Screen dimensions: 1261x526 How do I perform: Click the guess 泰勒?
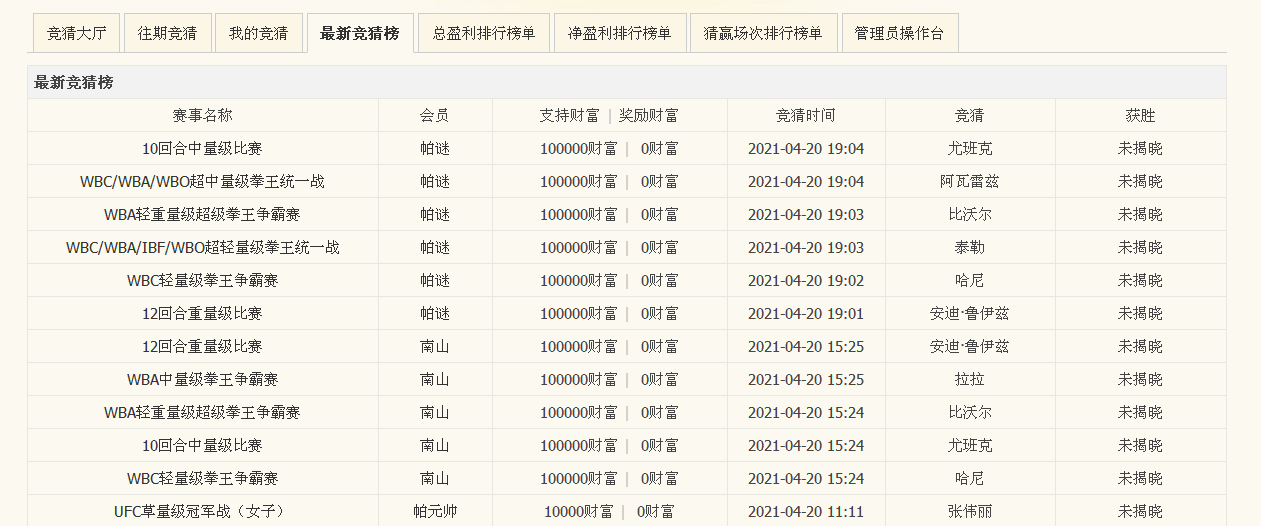click(x=969, y=247)
